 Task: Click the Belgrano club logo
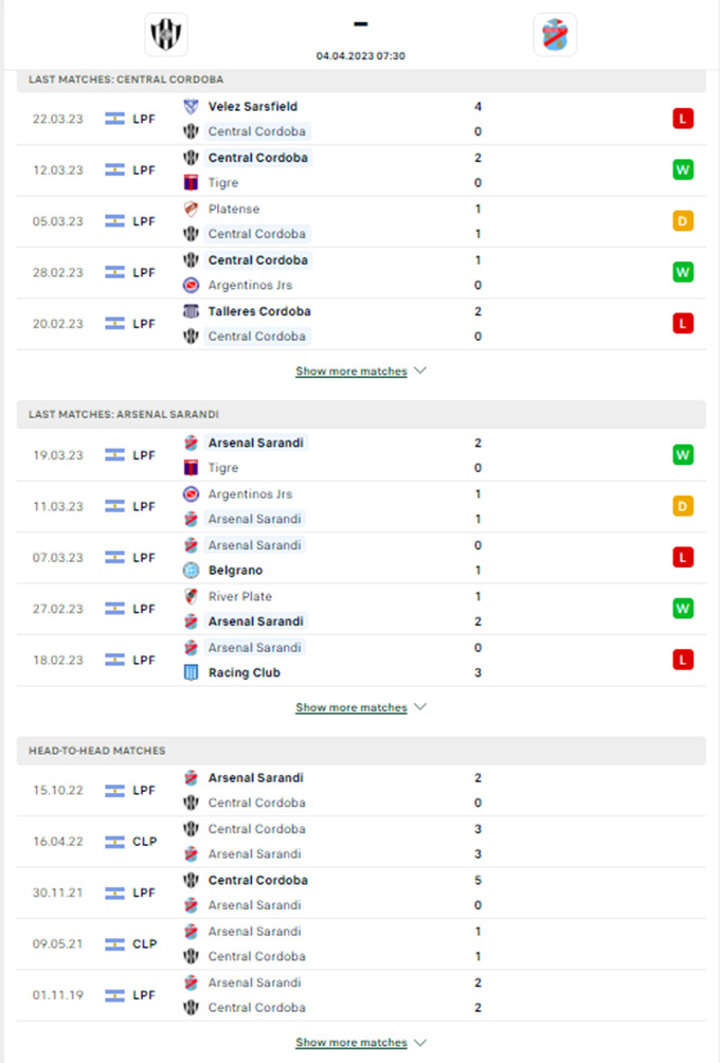tap(191, 570)
